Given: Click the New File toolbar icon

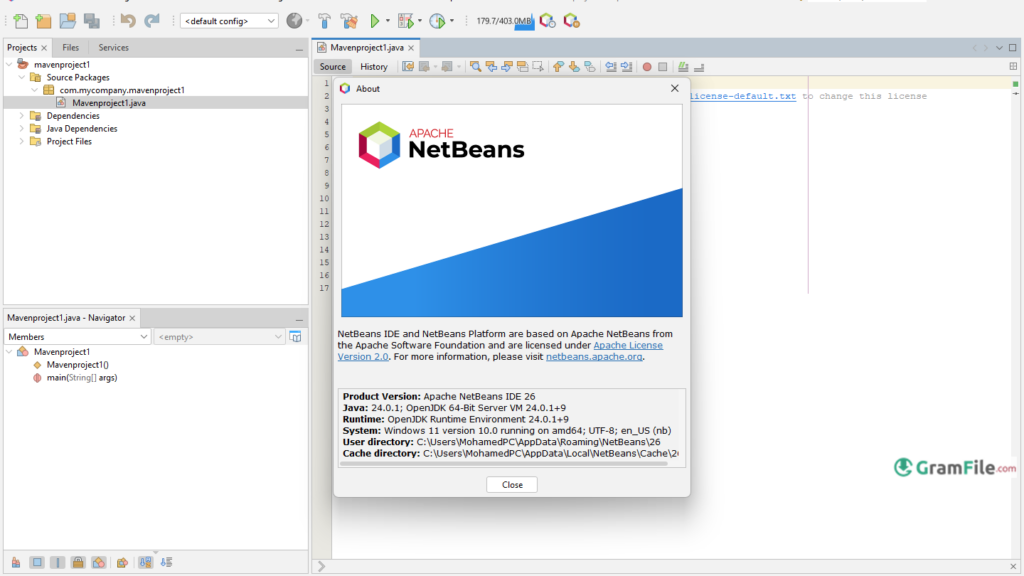Looking at the screenshot, I should tap(21, 21).
